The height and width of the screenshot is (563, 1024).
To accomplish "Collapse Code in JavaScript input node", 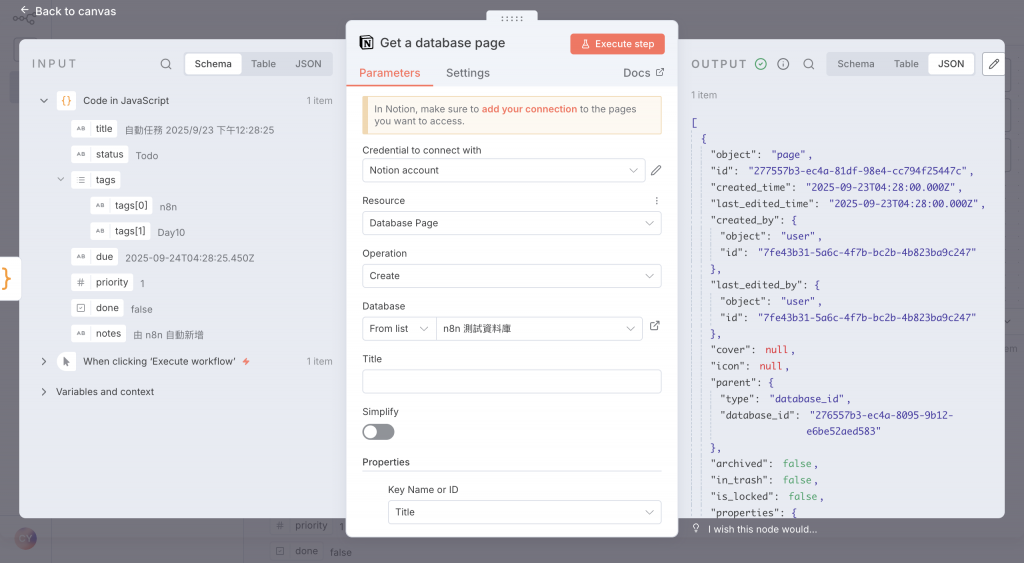I will click(x=44, y=101).
